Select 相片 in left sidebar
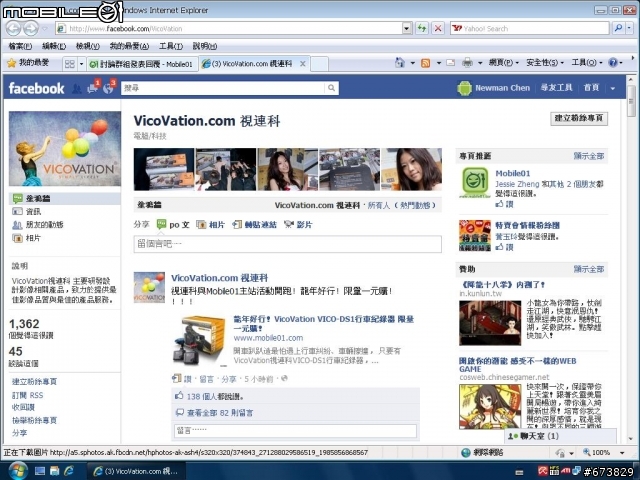The height and width of the screenshot is (480, 640). coord(33,238)
